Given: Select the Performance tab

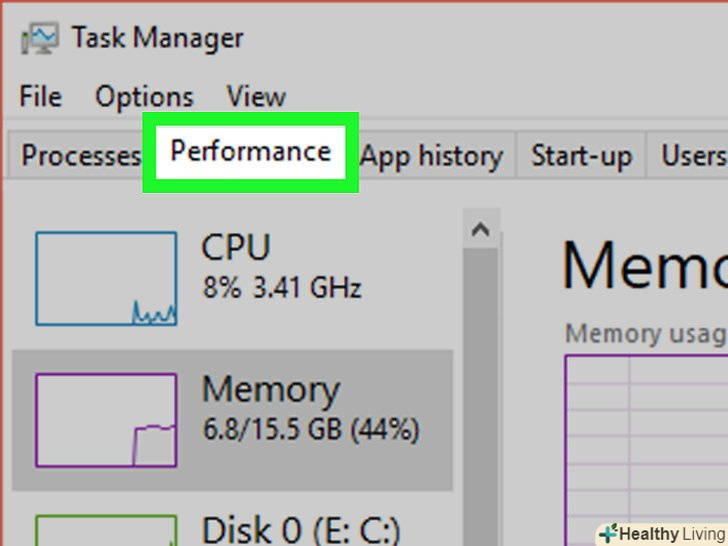Looking at the screenshot, I should click(x=250, y=152).
